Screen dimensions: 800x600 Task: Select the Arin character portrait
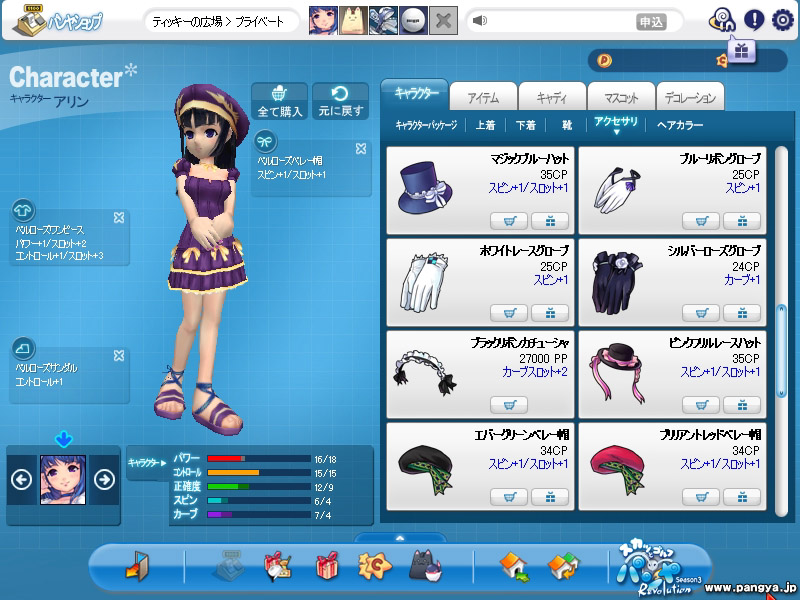pyautogui.click(x=63, y=480)
